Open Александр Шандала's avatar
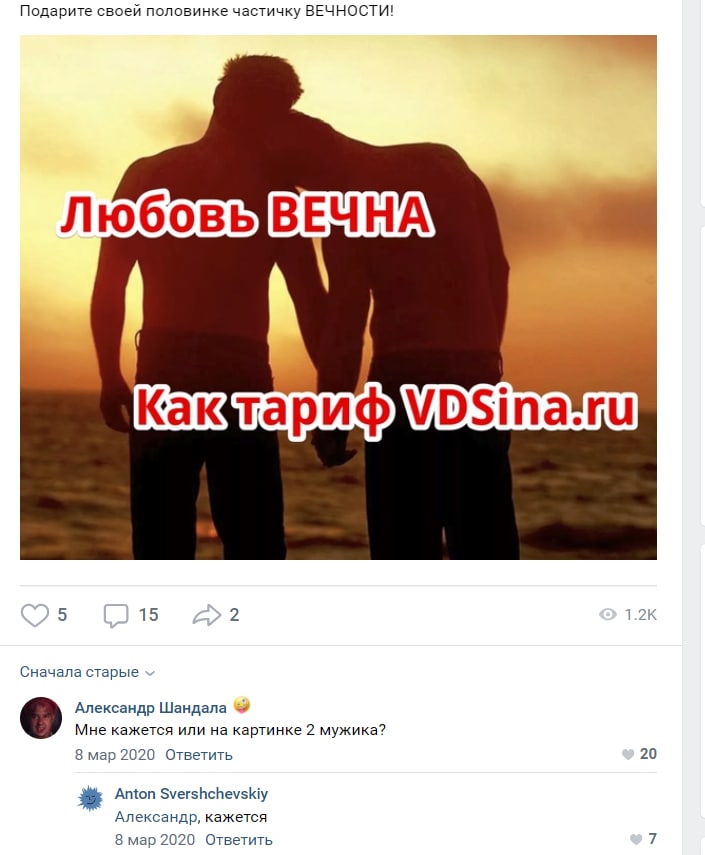 pos(41,718)
